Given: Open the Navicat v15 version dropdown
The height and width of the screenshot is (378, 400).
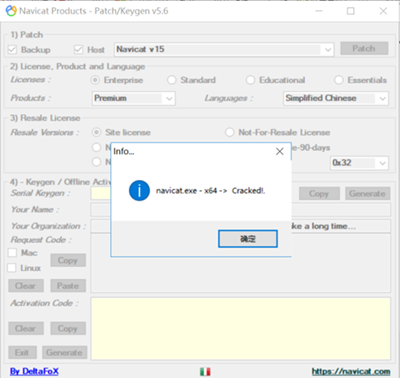Looking at the screenshot, I should pos(224,50).
